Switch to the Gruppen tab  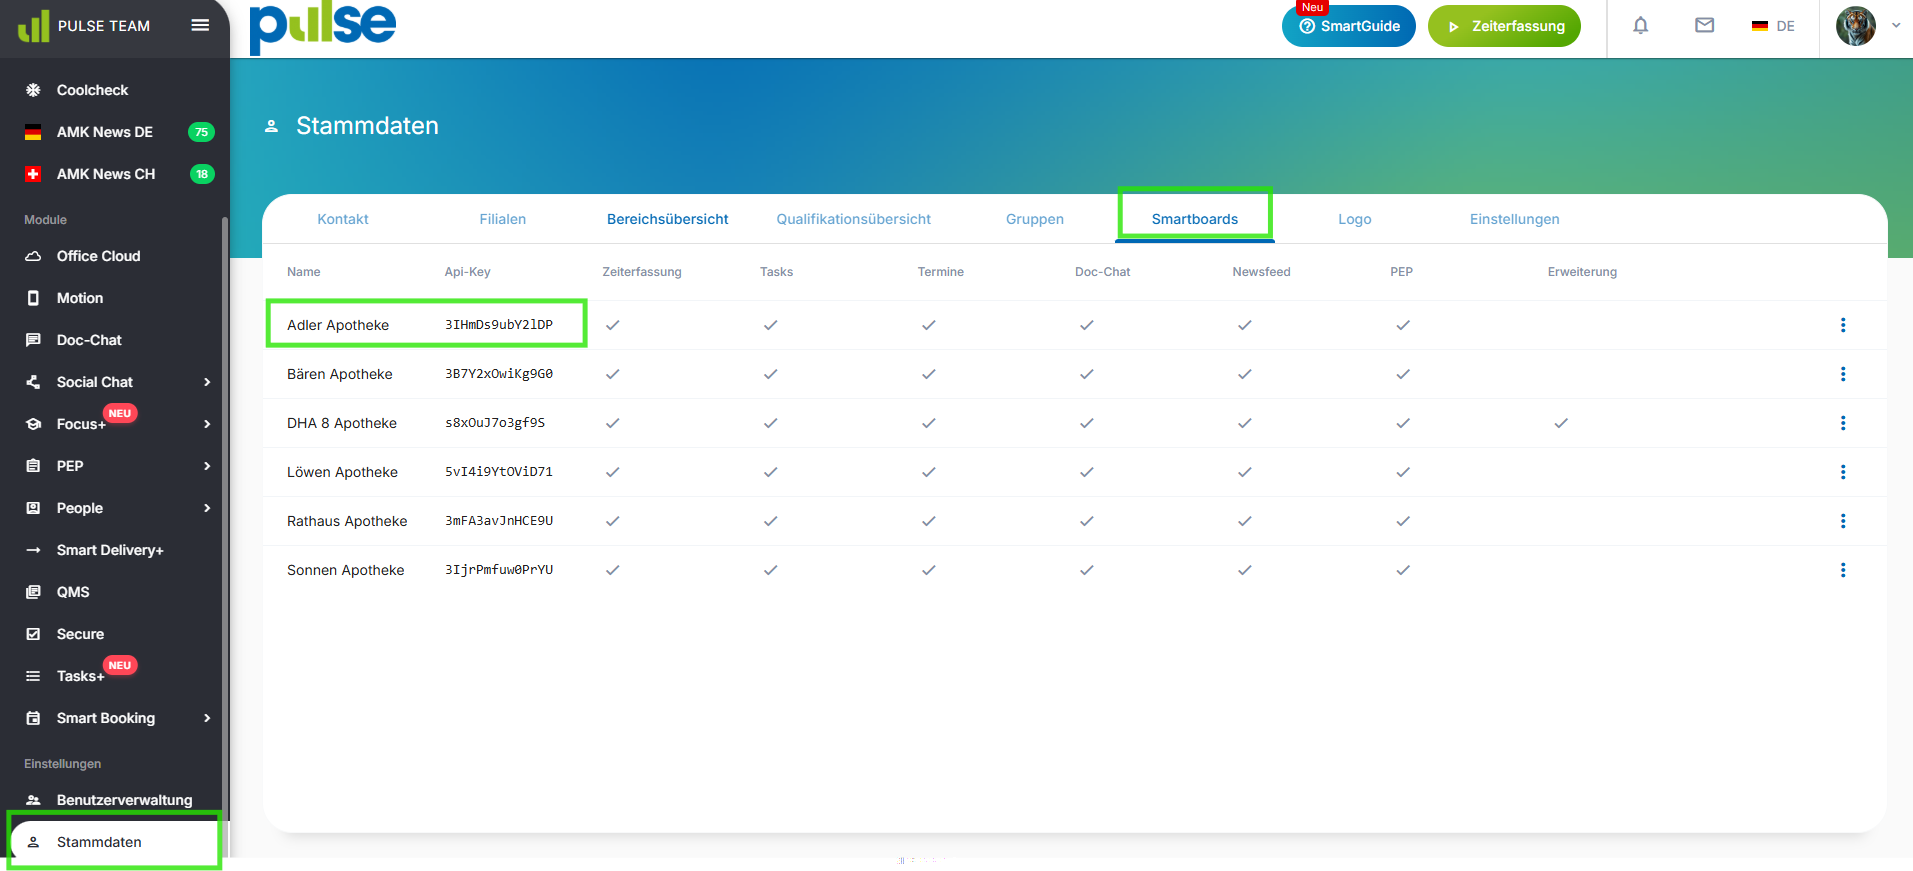(x=1035, y=219)
